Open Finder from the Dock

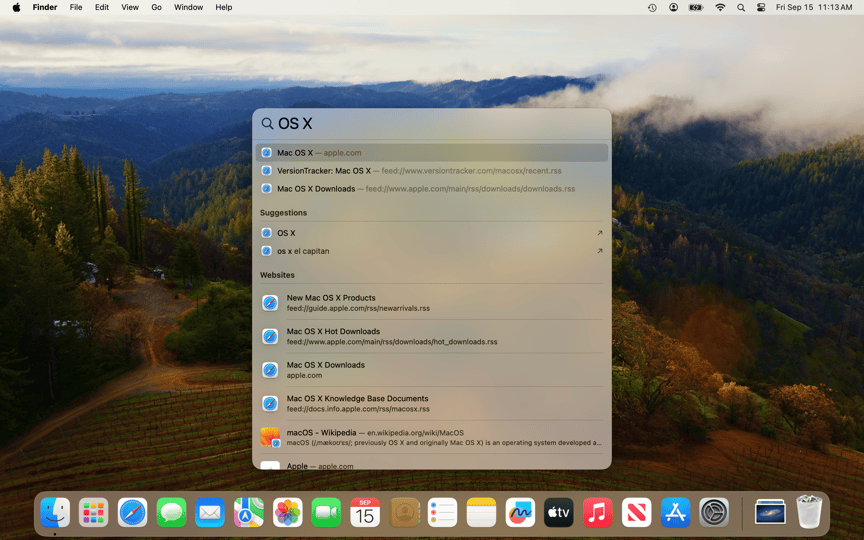(x=55, y=512)
